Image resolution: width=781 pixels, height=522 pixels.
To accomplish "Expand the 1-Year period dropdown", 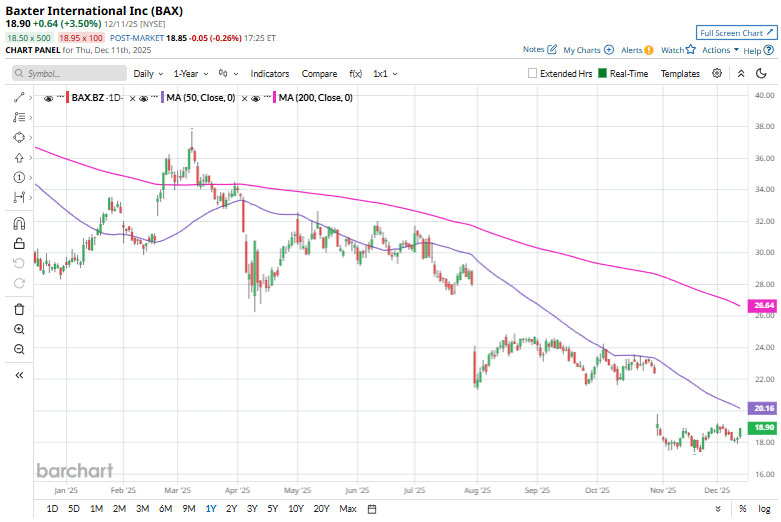I will (190, 73).
